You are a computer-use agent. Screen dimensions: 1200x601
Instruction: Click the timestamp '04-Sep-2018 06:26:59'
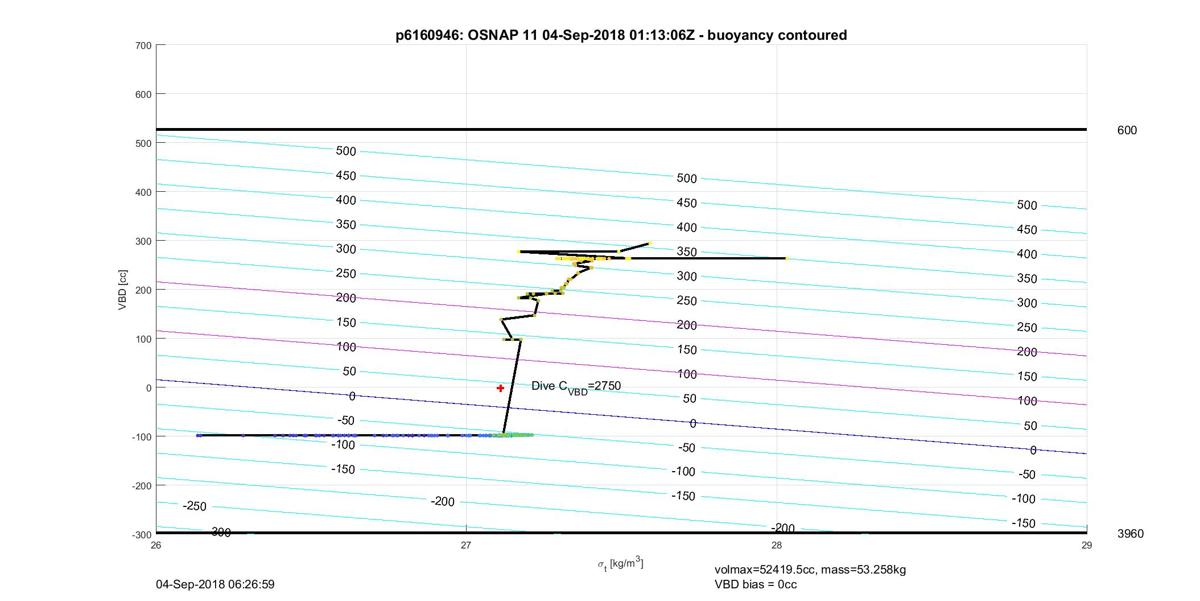pyautogui.click(x=215, y=584)
